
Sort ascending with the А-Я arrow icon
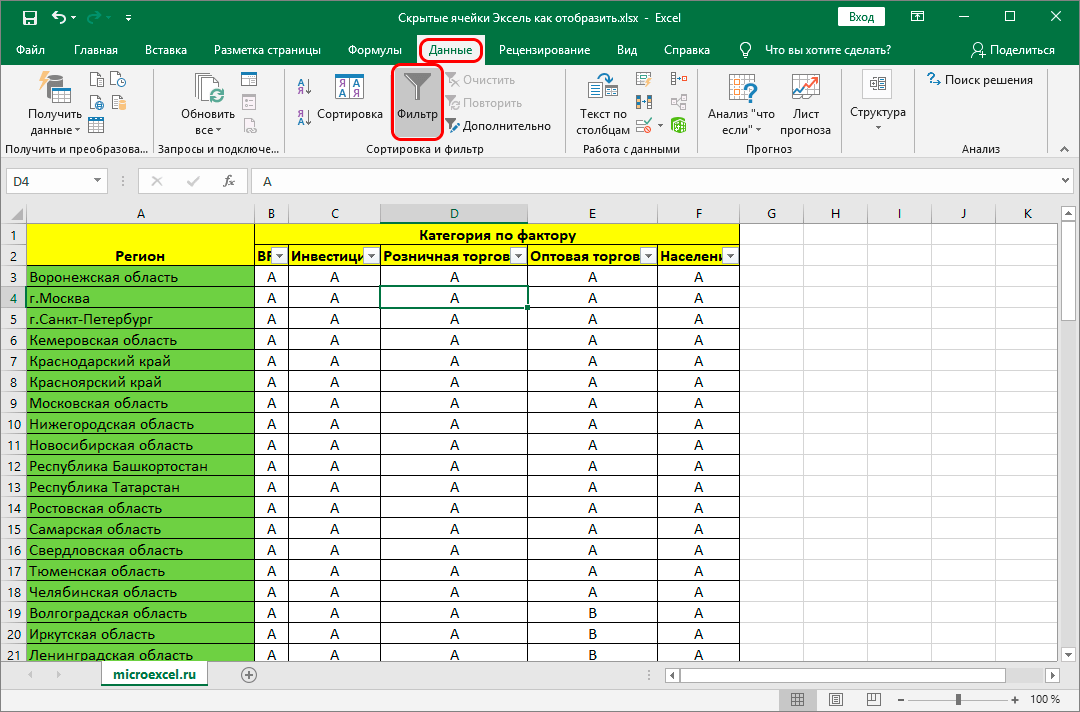click(305, 88)
